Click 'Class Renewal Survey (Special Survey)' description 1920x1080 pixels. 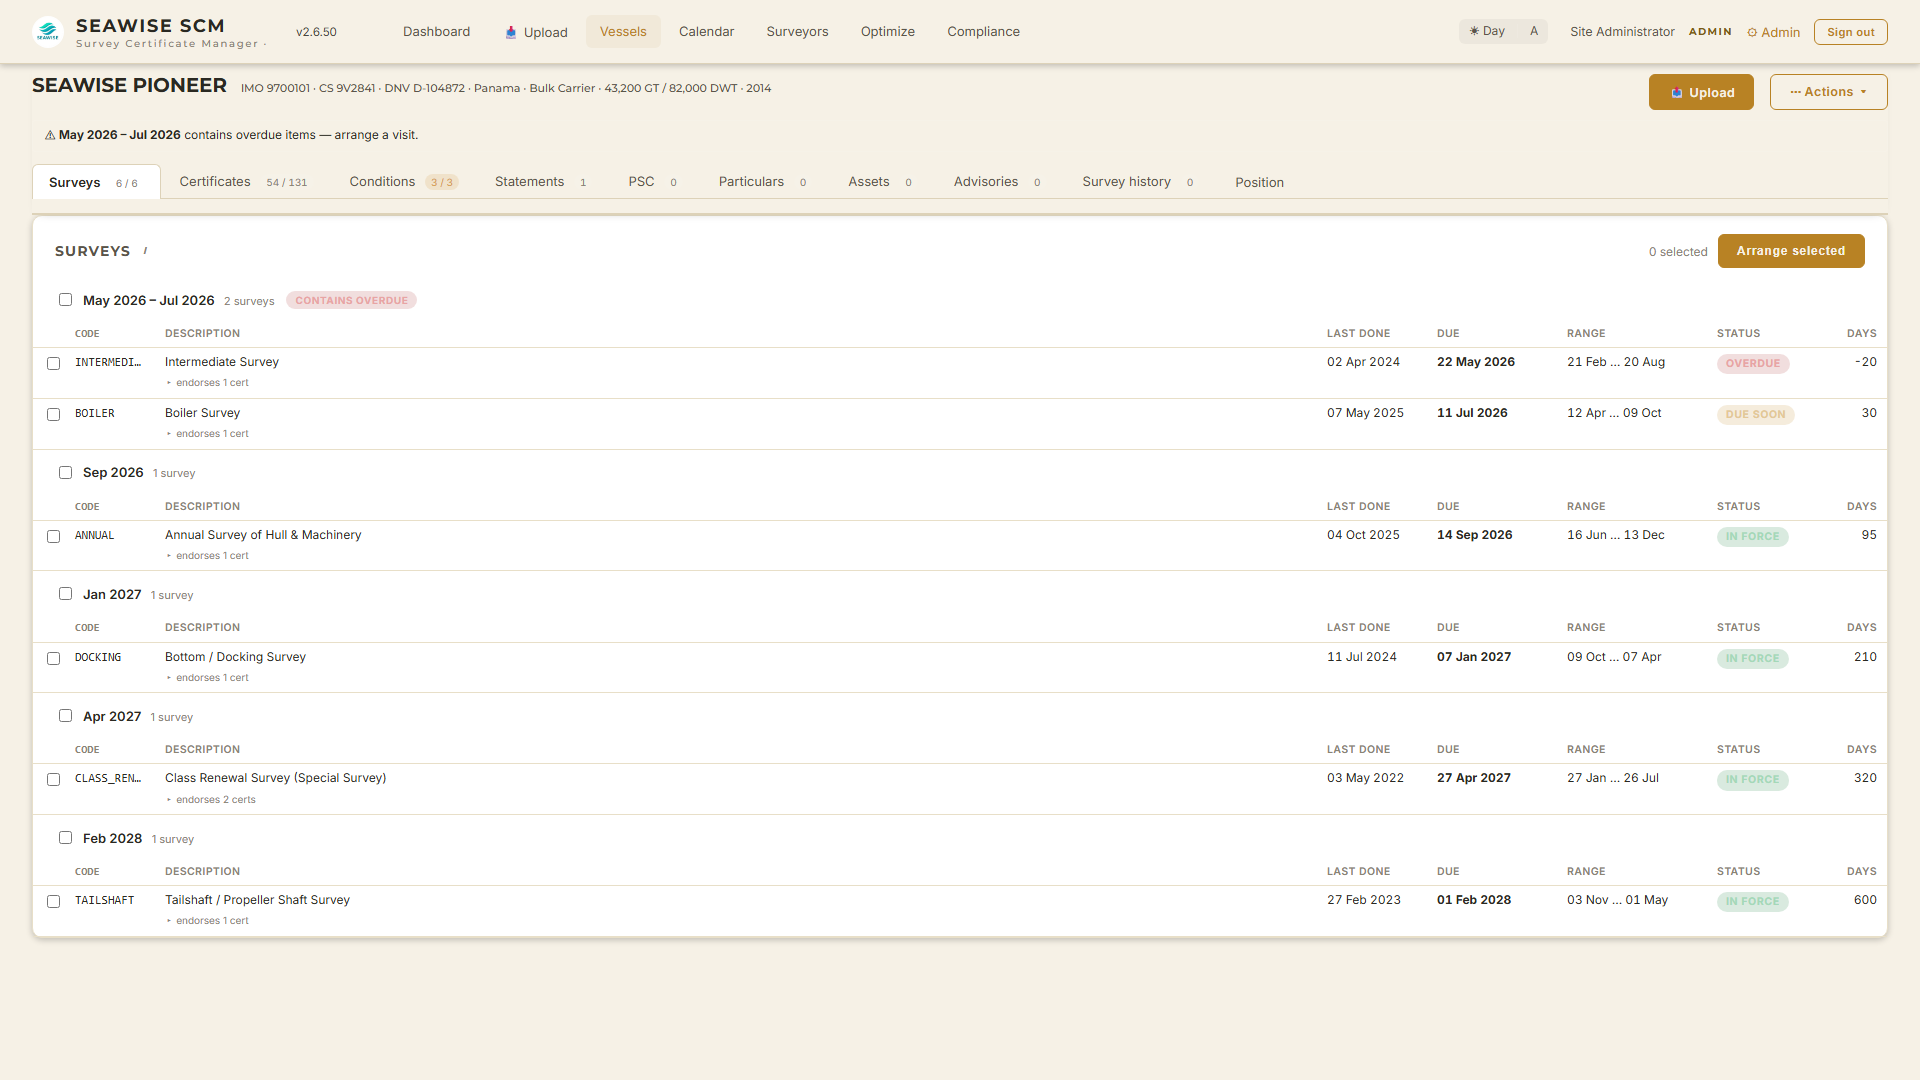276,778
